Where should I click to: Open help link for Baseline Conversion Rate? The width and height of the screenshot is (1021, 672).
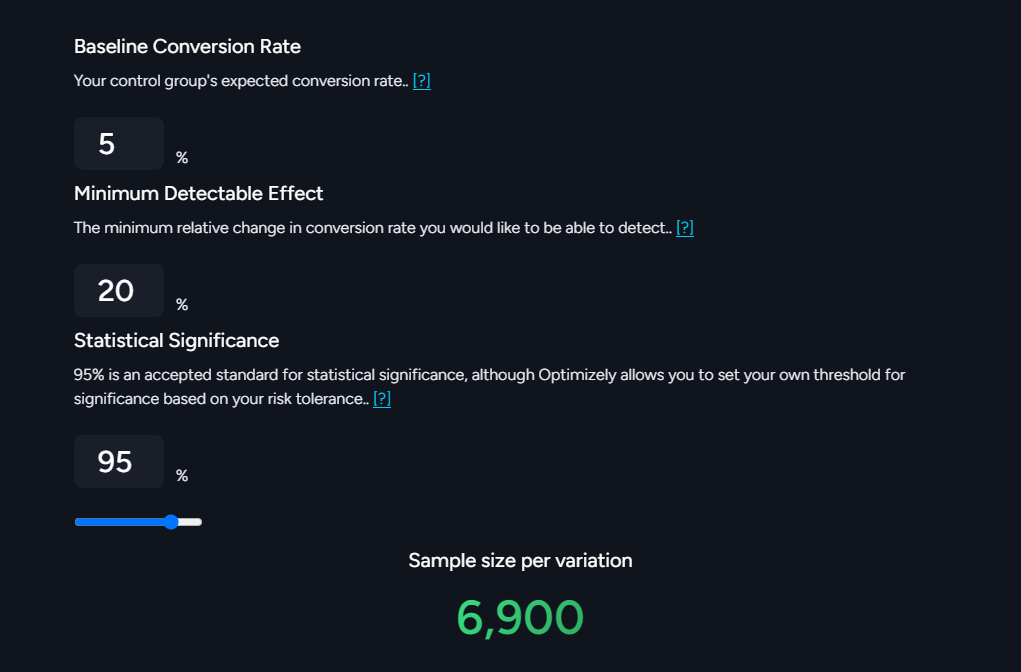[421, 81]
